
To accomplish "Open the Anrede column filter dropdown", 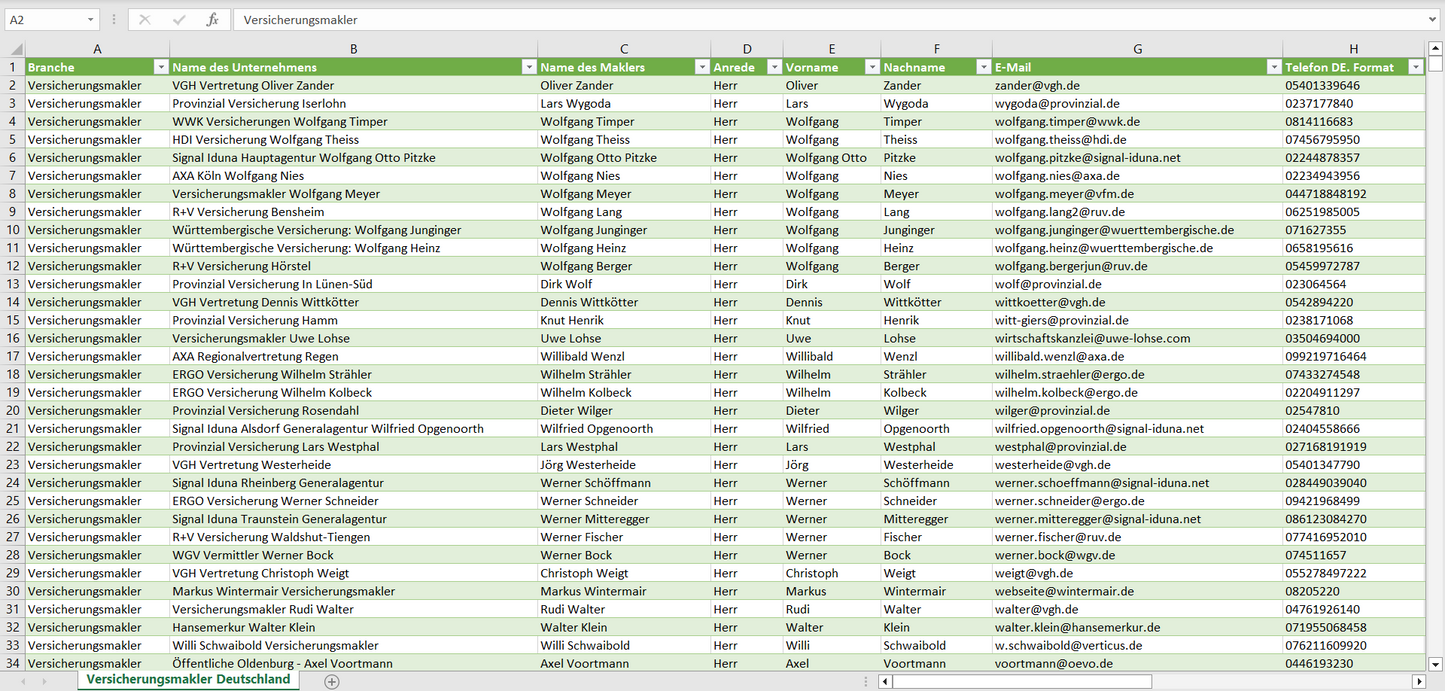I will point(773,67).
